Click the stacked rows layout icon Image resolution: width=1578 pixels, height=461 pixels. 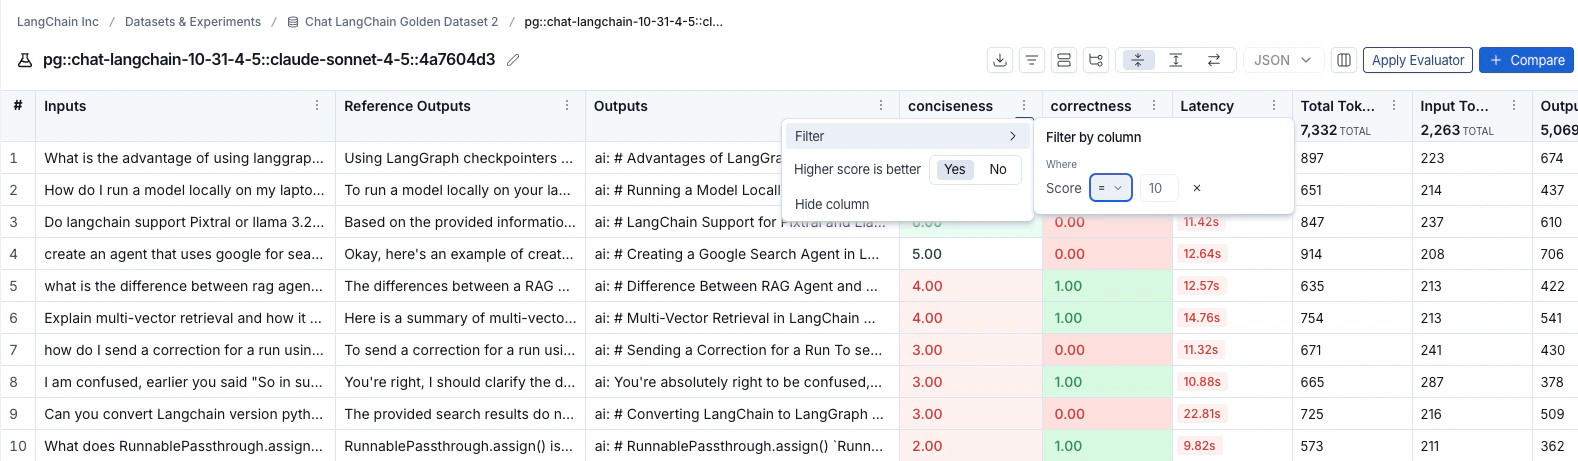coord(1063,60)
